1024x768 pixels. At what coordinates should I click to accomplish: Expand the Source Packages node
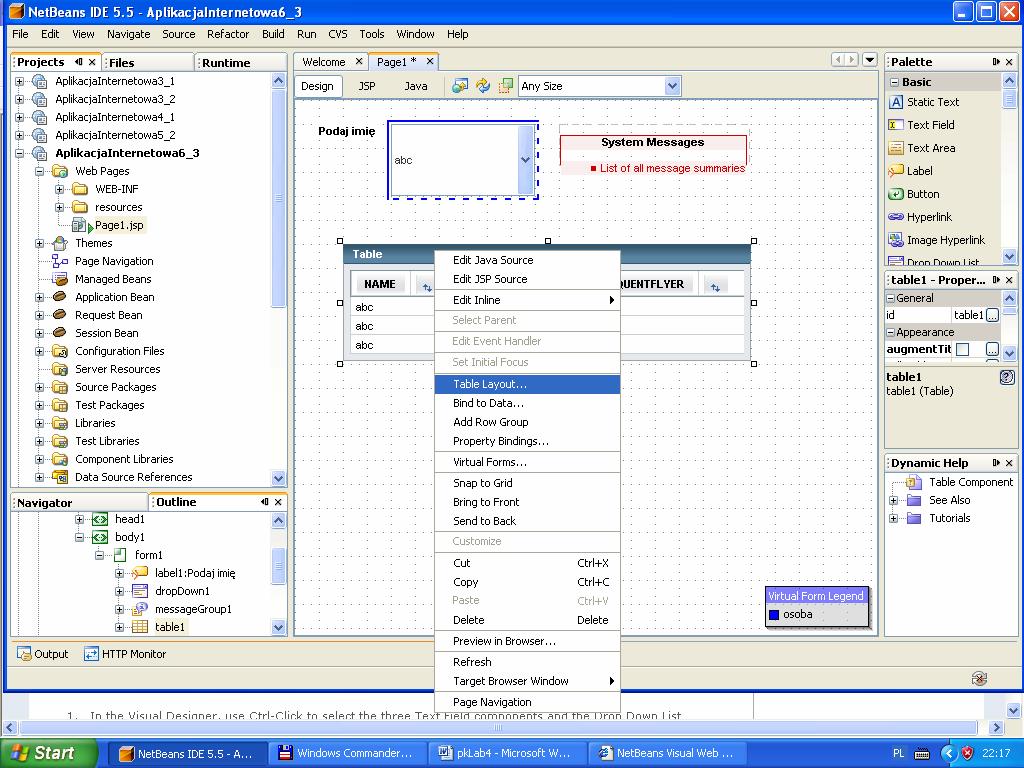tap(39, 387)
